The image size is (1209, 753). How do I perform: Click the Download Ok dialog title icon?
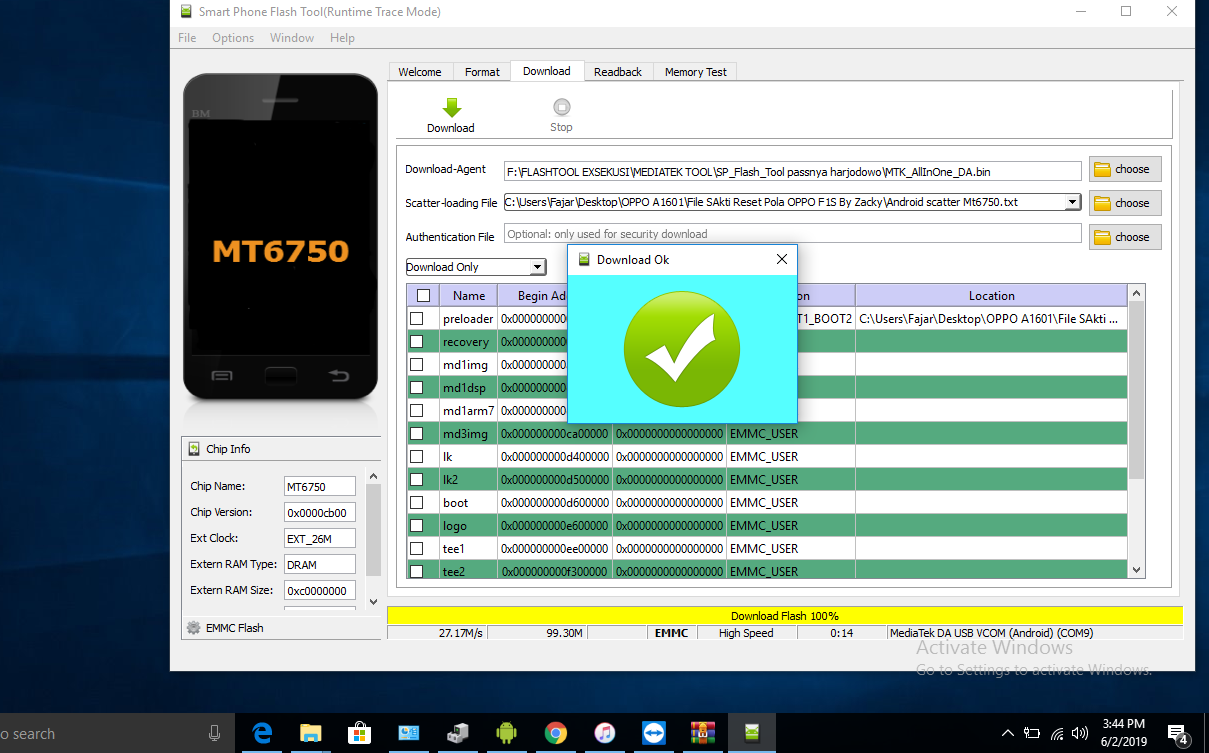click(584, 259)
